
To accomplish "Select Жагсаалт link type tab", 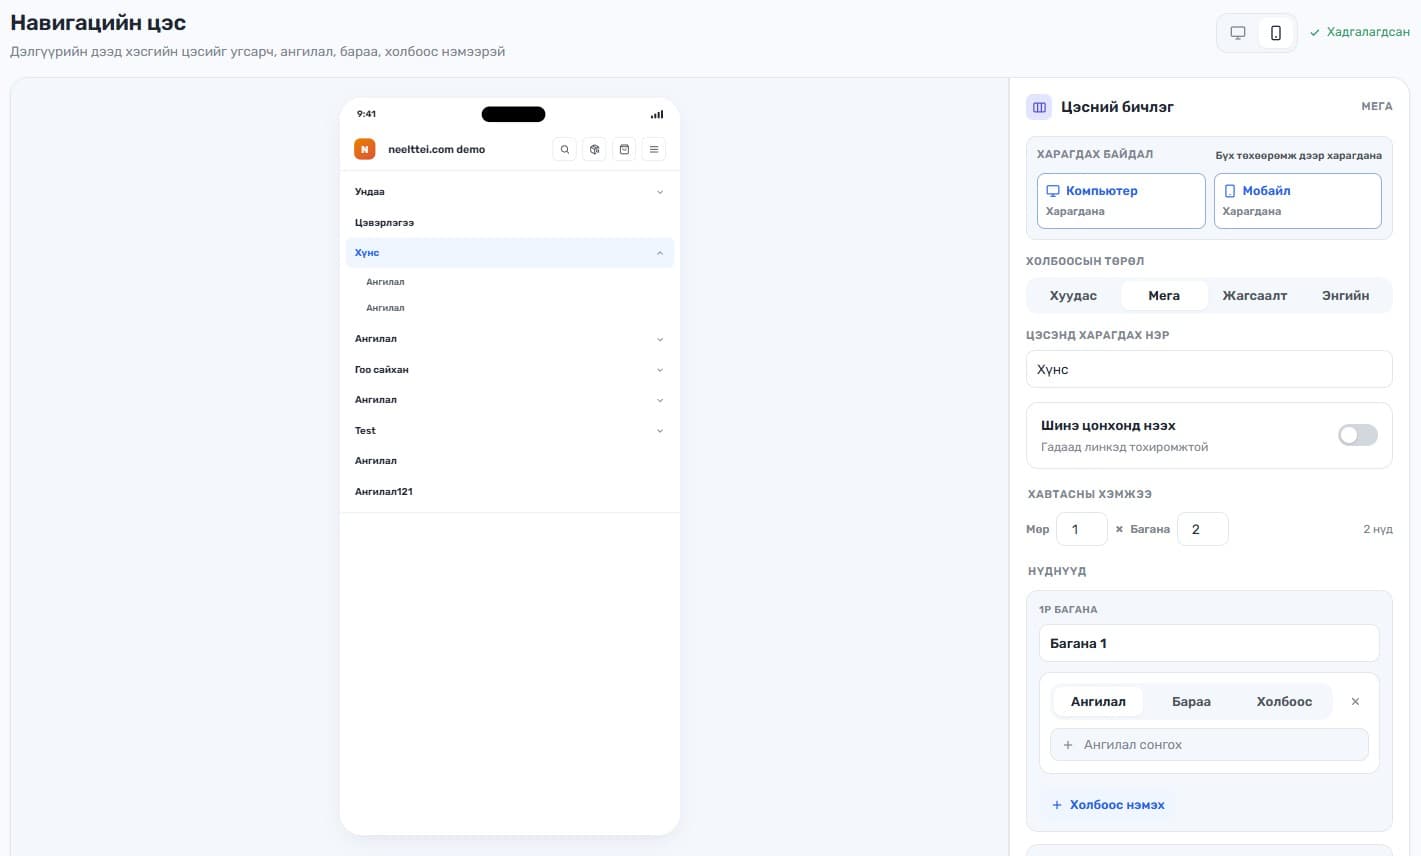I will (x=1255, y=295).
